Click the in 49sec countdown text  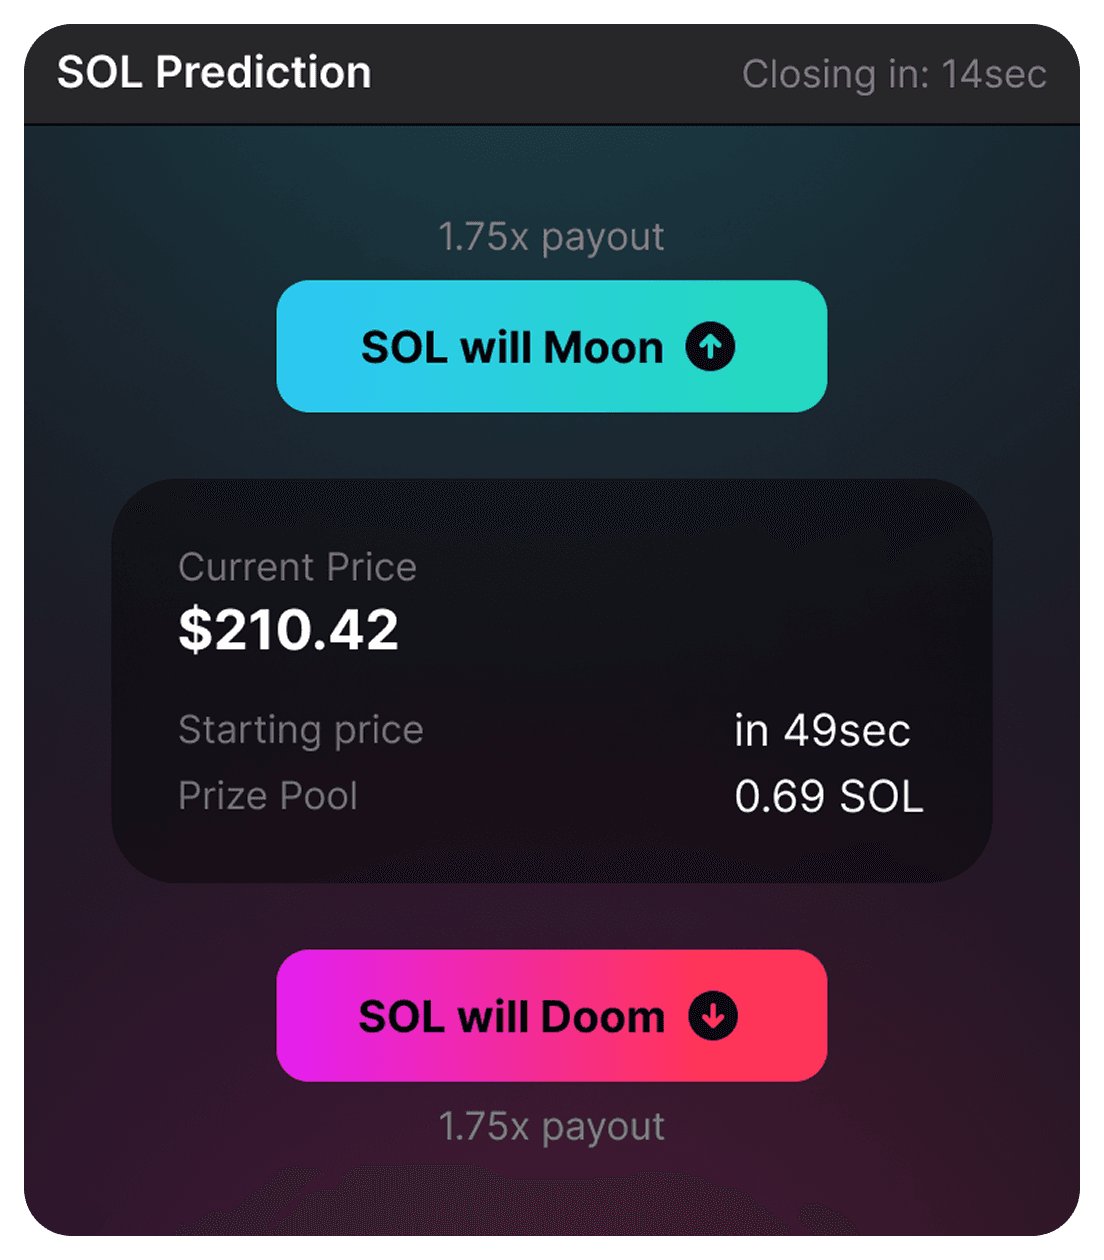821,730
